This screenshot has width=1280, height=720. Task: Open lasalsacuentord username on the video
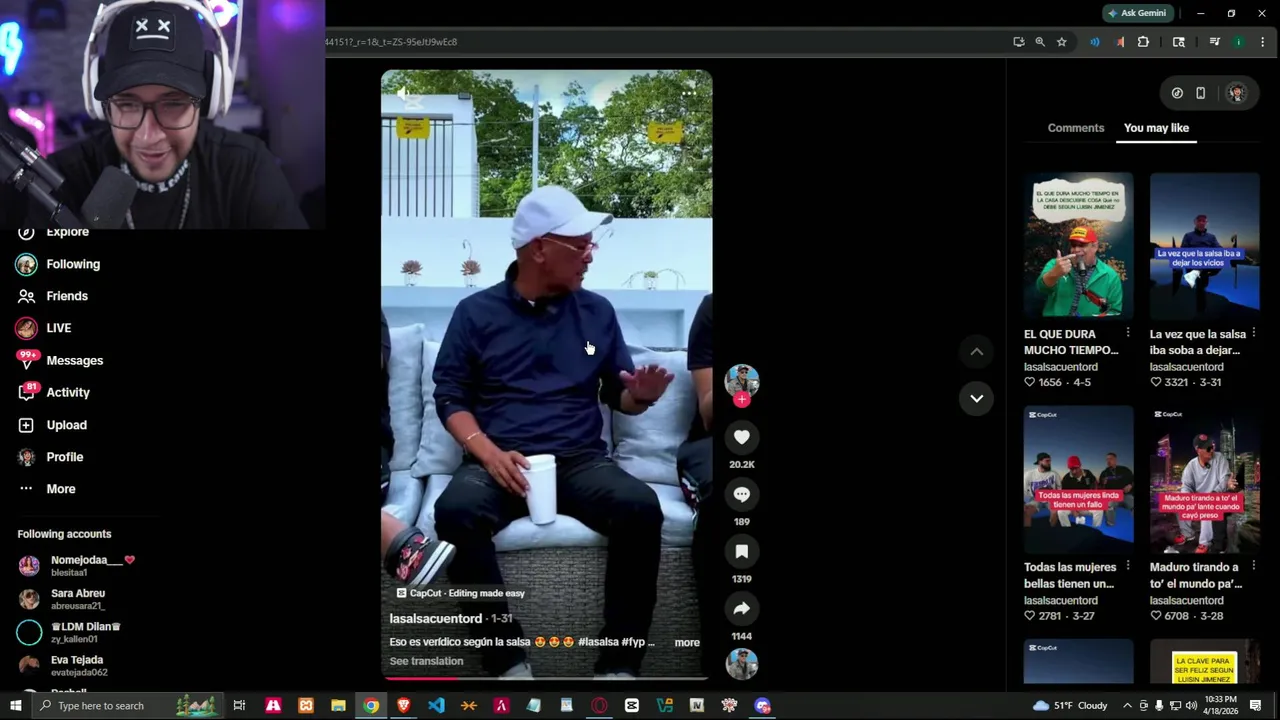coord(436,618)
